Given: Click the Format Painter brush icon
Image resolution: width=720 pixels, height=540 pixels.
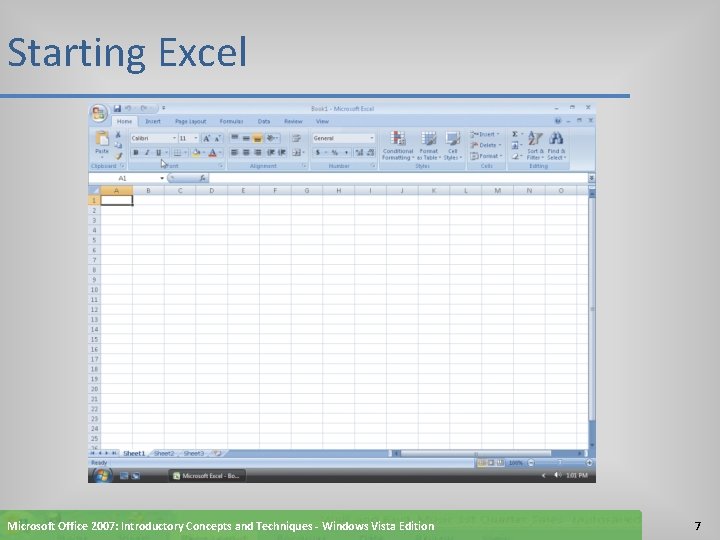Looking at the screenshot, I should click(118, 156).
